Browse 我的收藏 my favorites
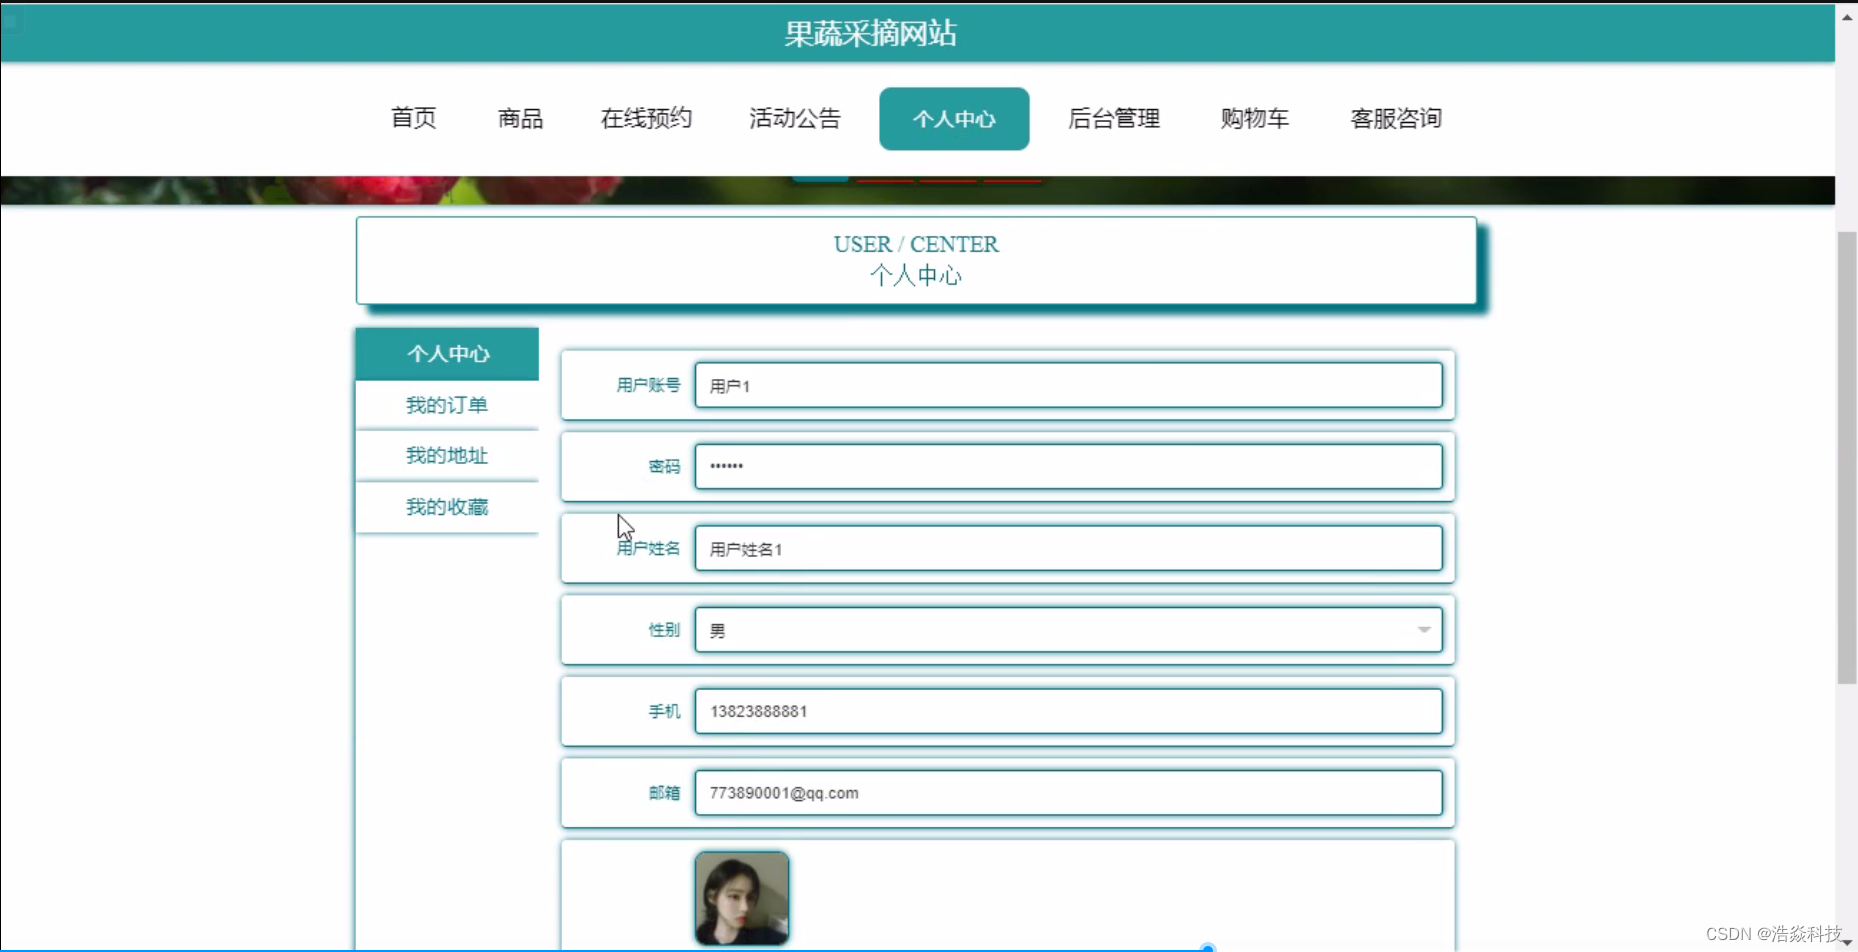The image size is (1858, 952). (447, 507)
